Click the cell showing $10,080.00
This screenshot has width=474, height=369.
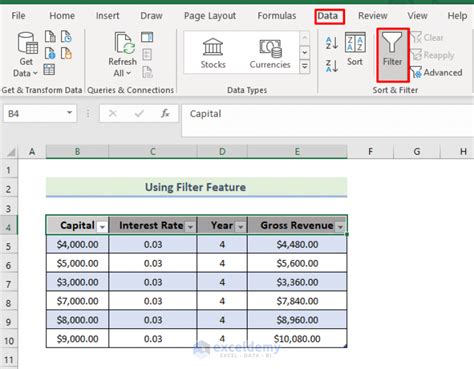(x=297, y=339)
